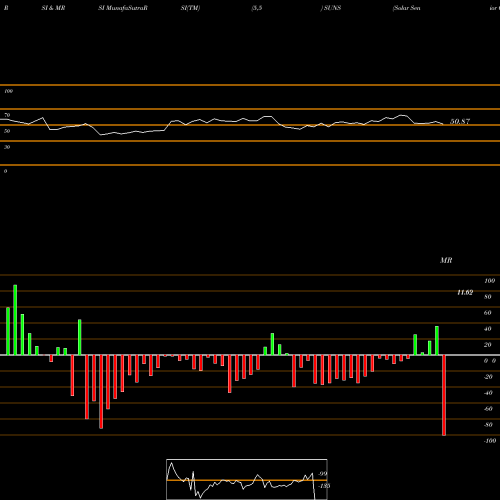The width and height of the screenshot is (500, 500).
Task: Click the MR axis label -60
Action: [488, 409]
